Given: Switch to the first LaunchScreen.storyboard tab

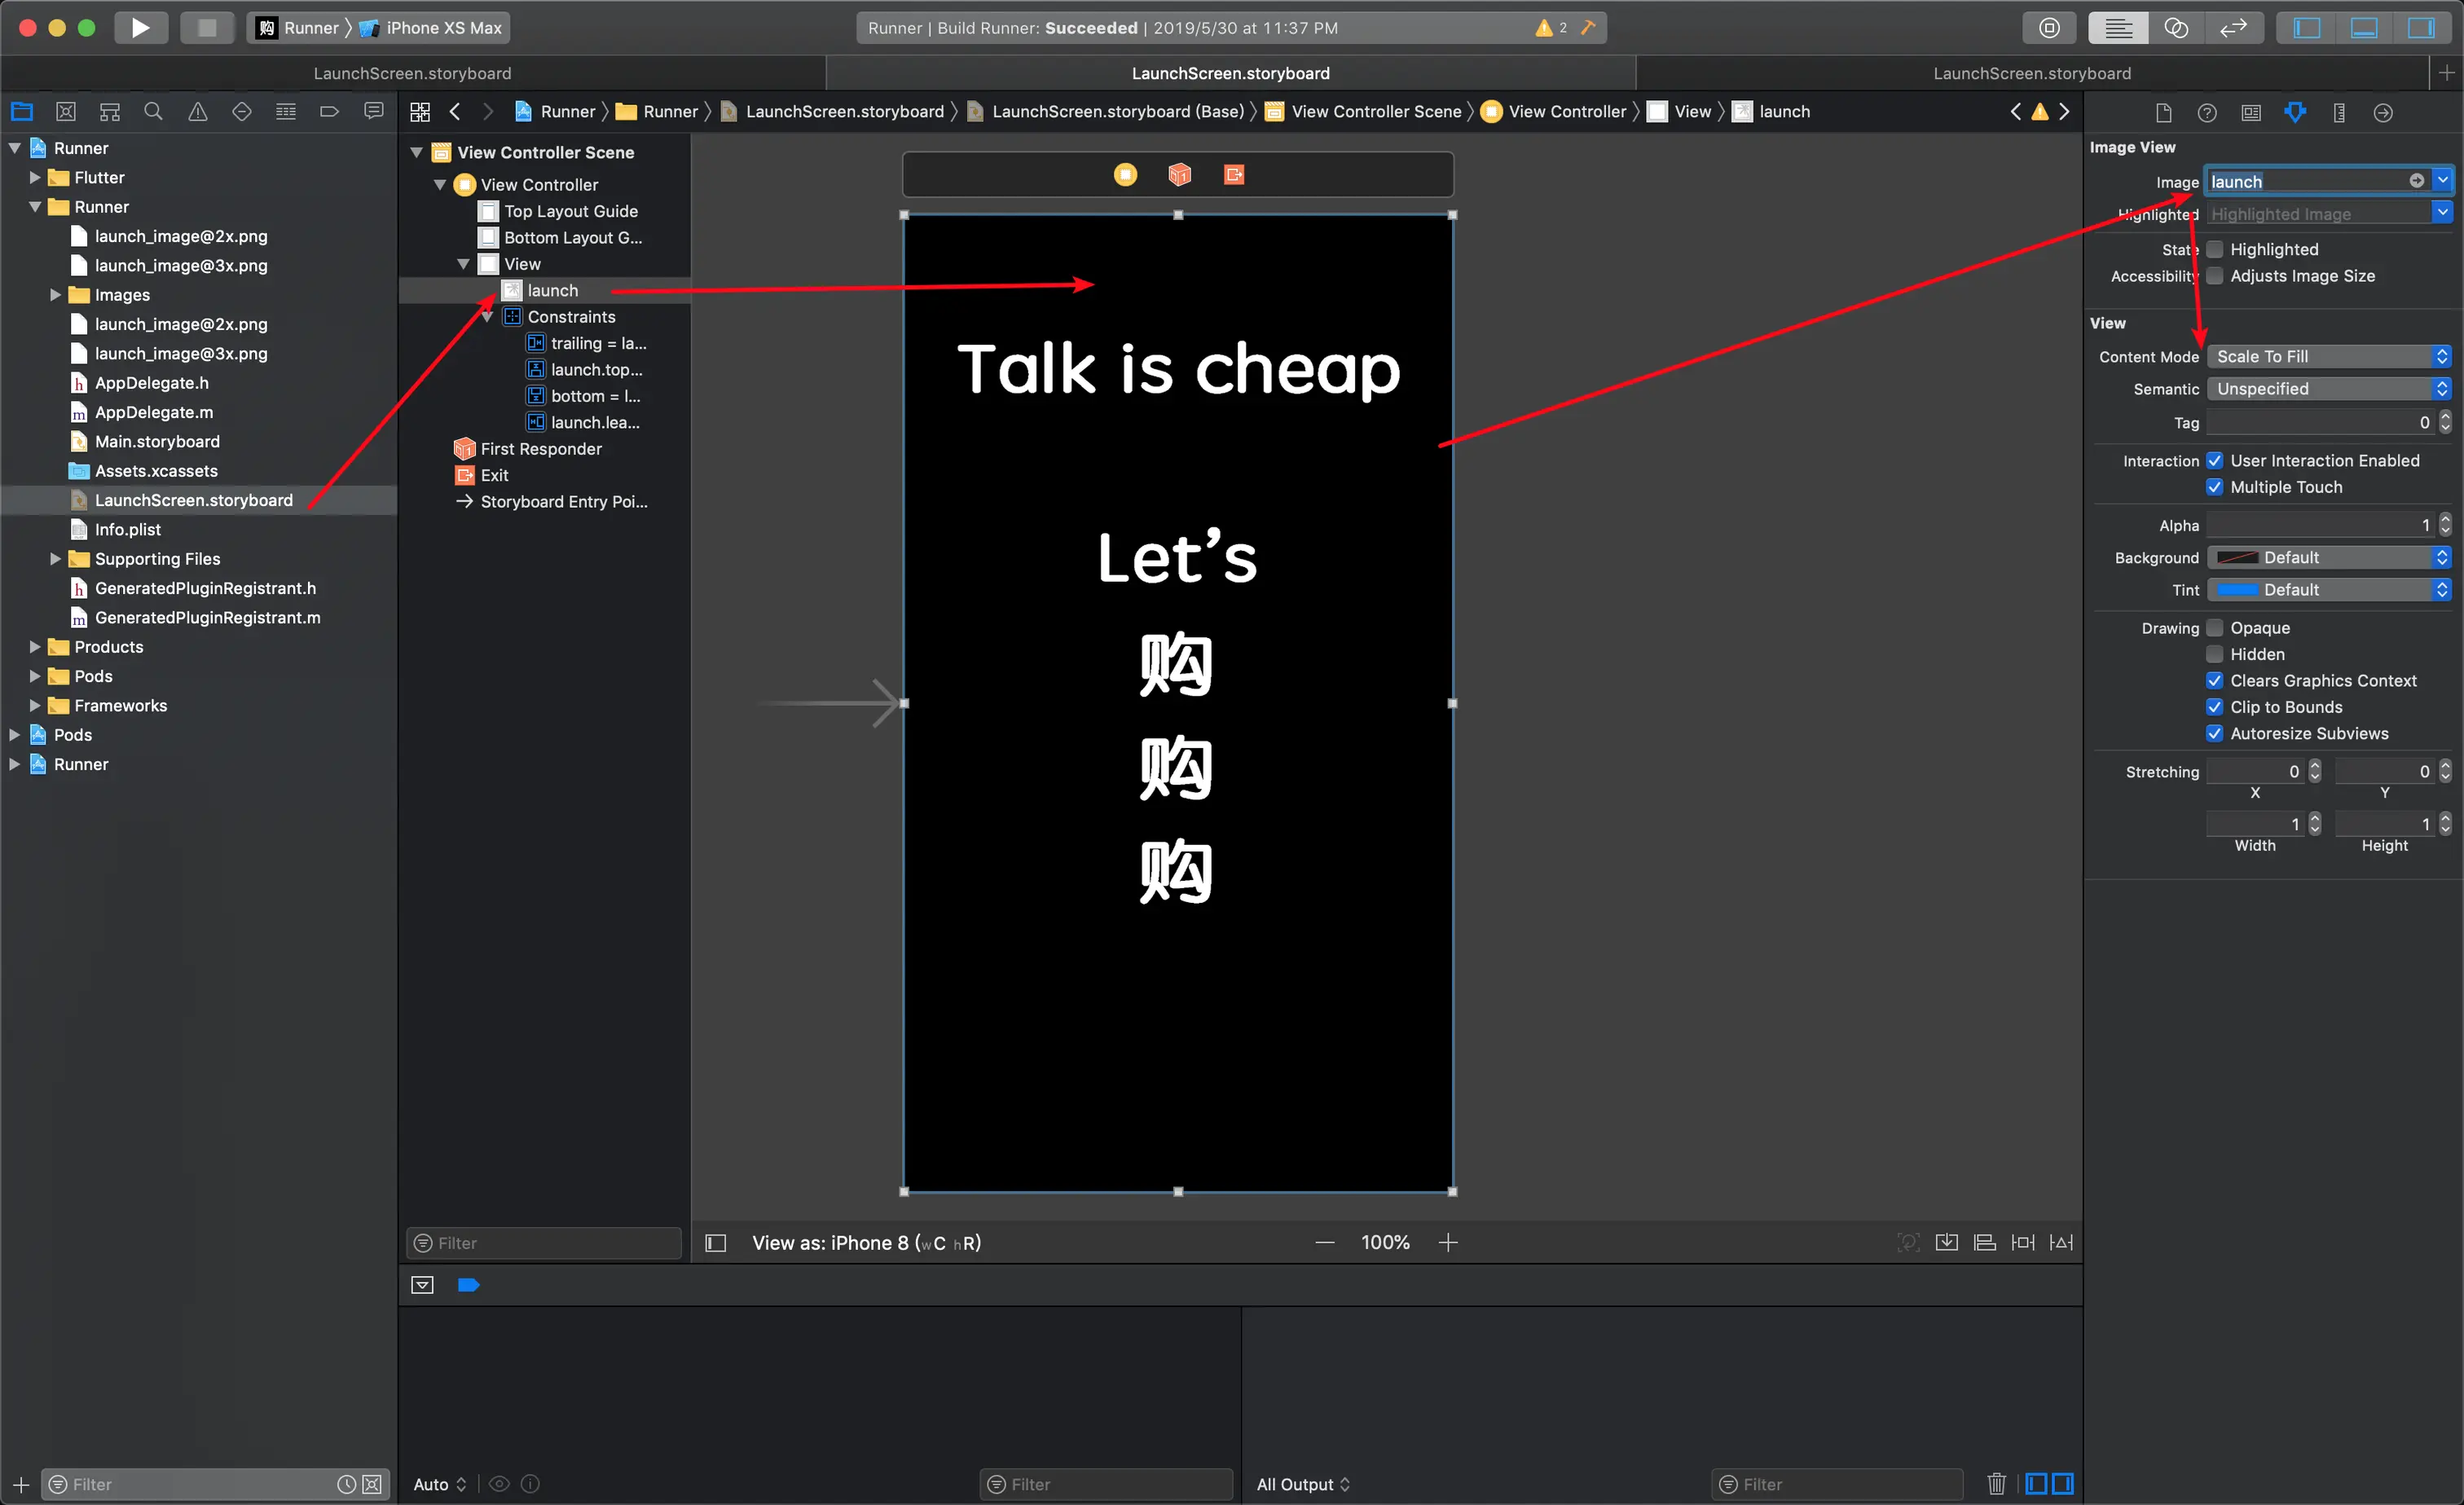Looking at the screenshot, I should (412, 73).
